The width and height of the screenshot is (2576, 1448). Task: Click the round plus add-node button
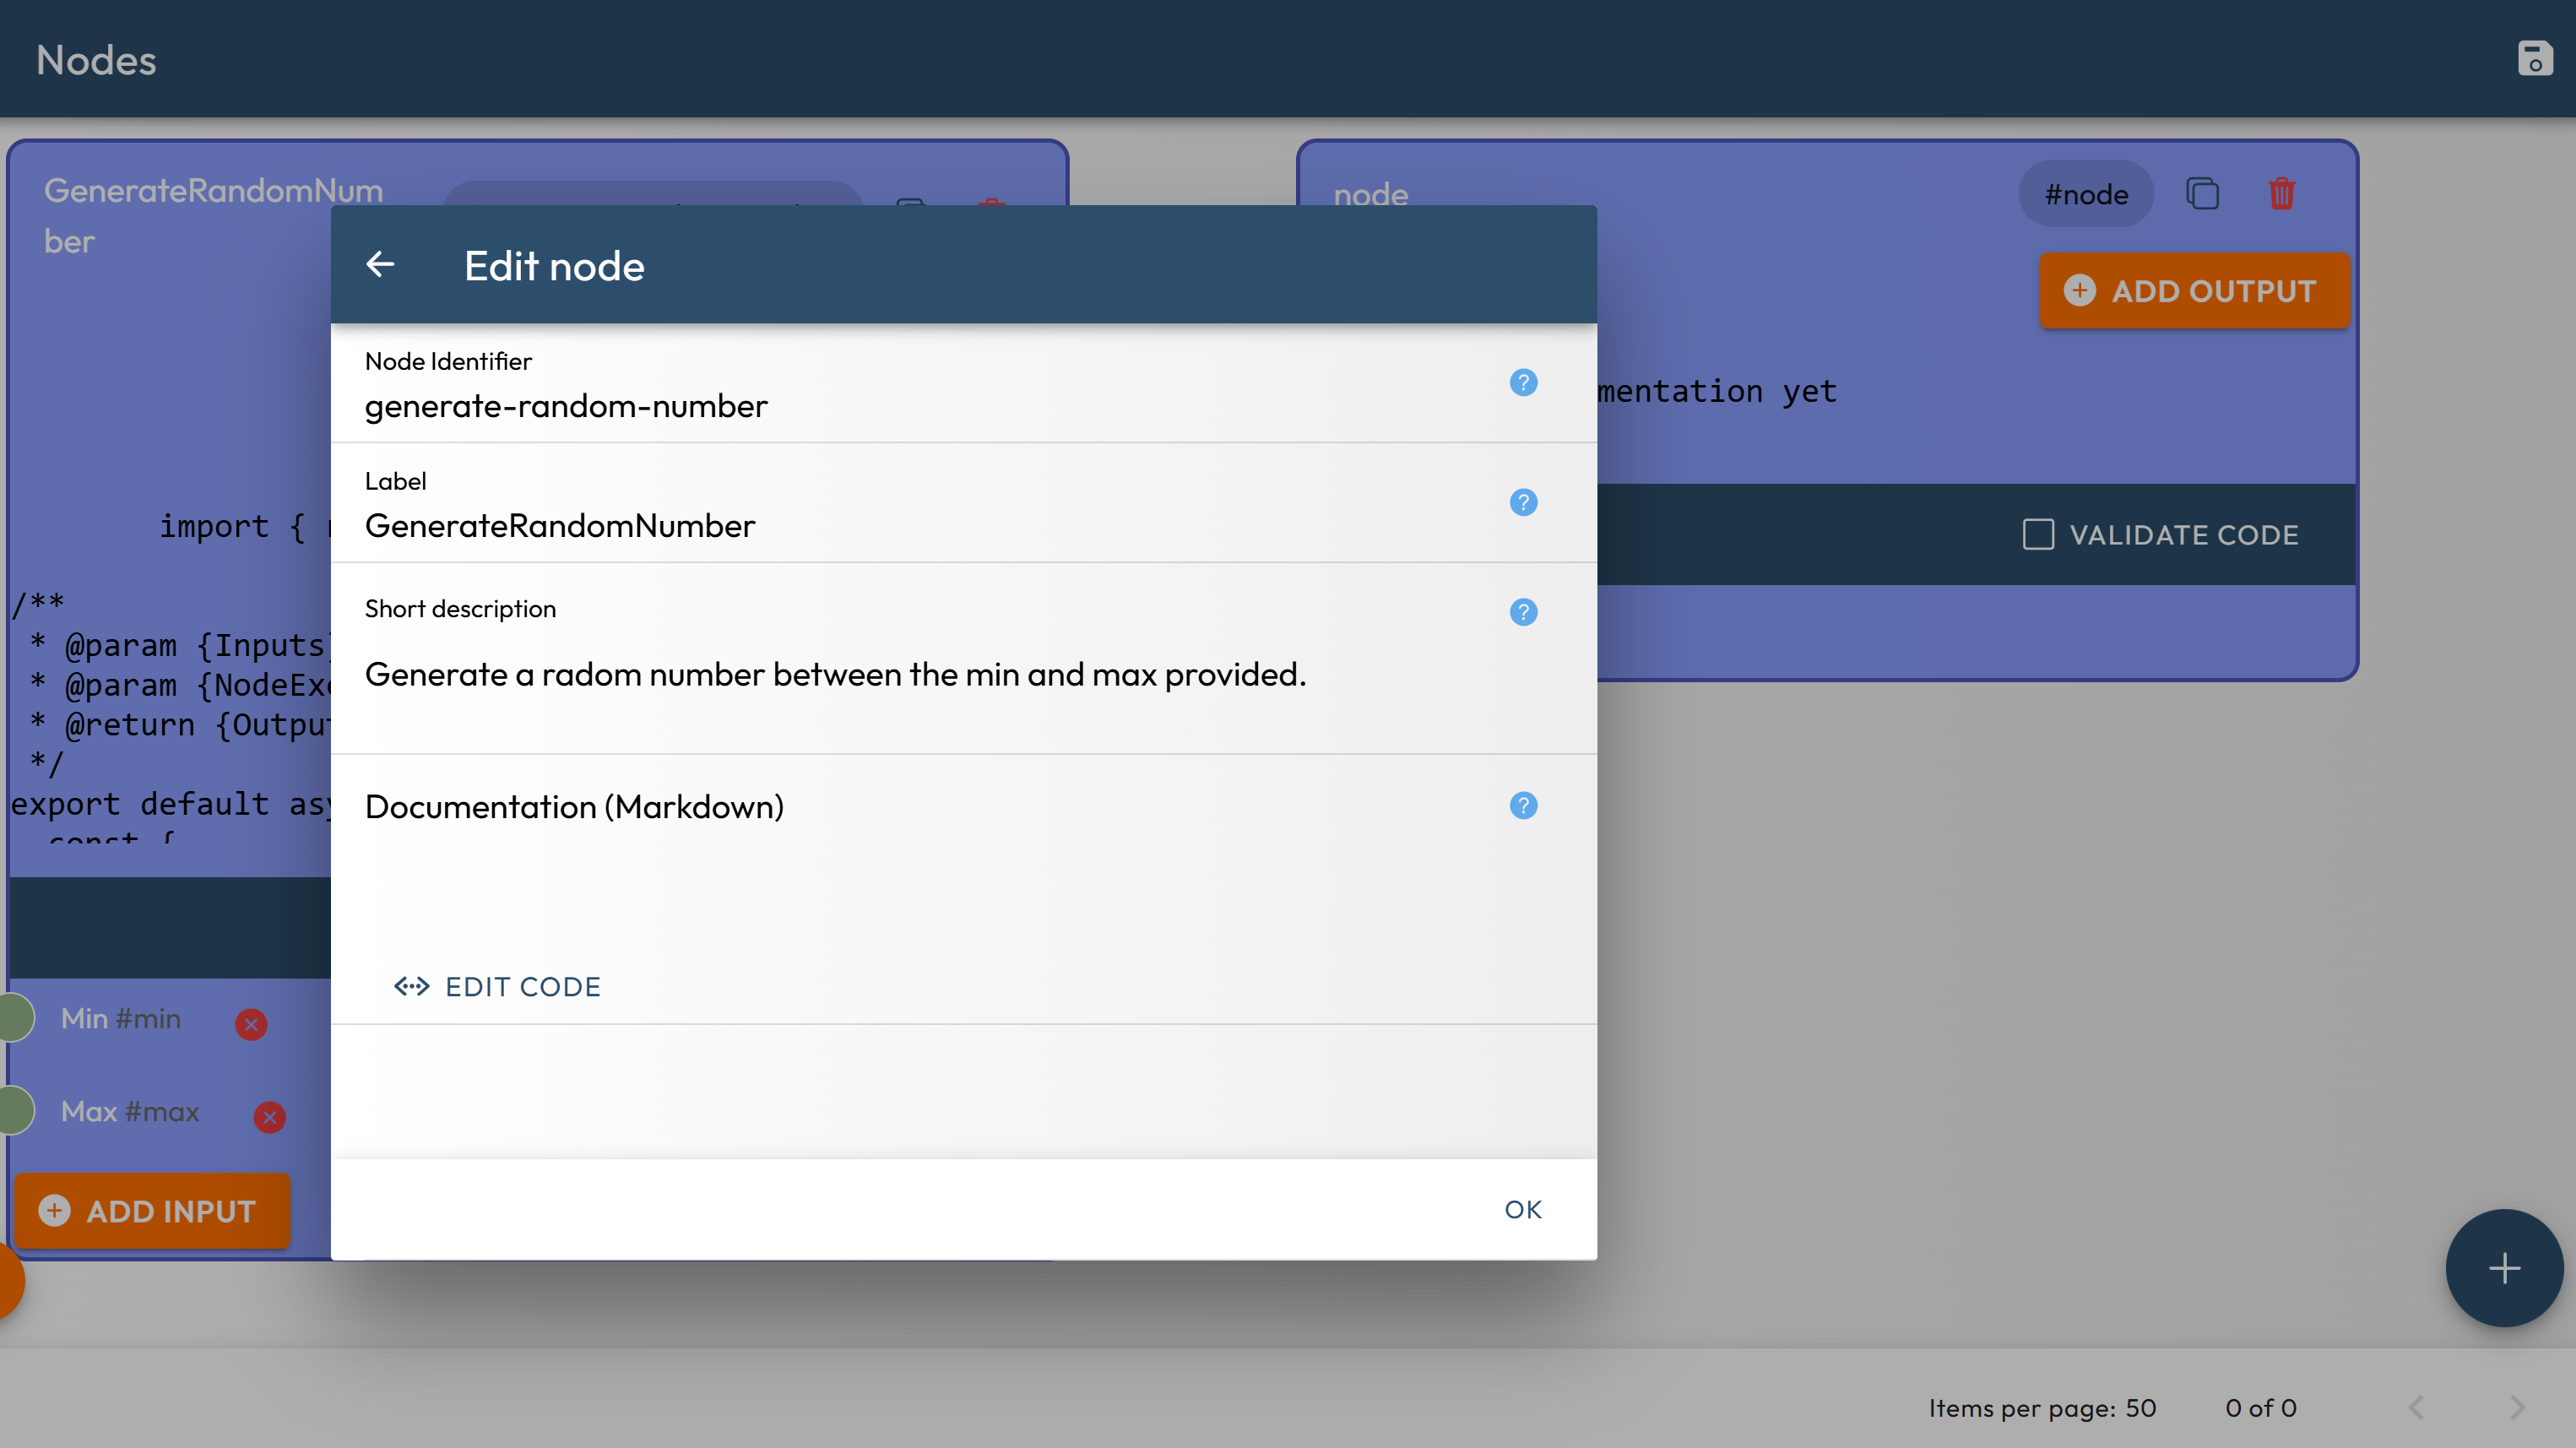click(2503, 1268)
